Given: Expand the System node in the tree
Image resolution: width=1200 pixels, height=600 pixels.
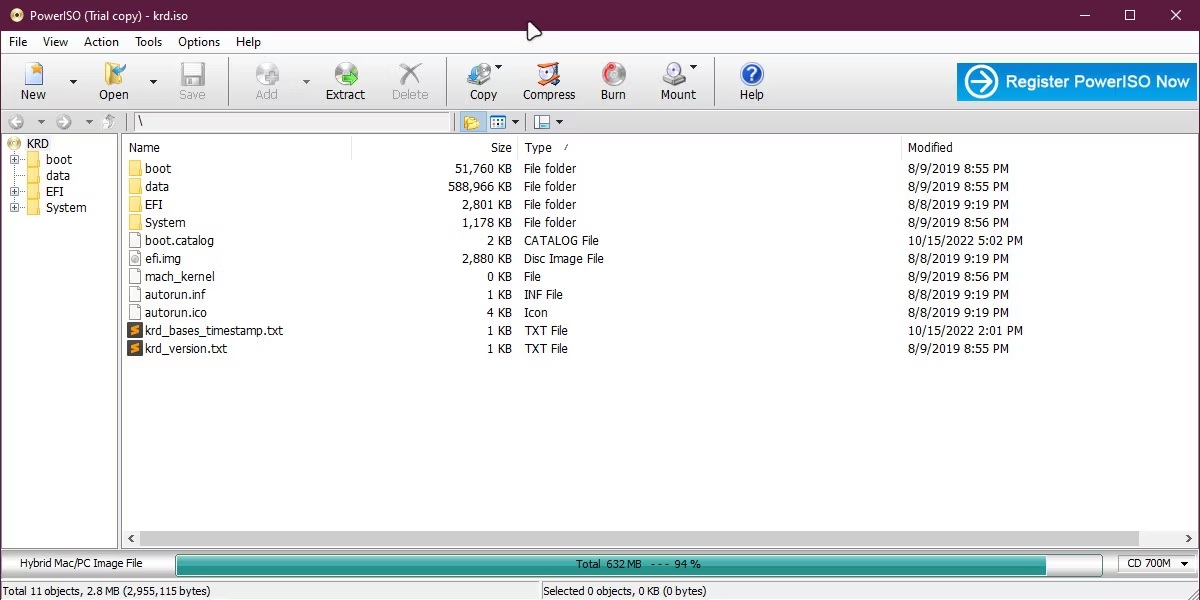Looking at the screenshot, I should [x=14, y=207].
